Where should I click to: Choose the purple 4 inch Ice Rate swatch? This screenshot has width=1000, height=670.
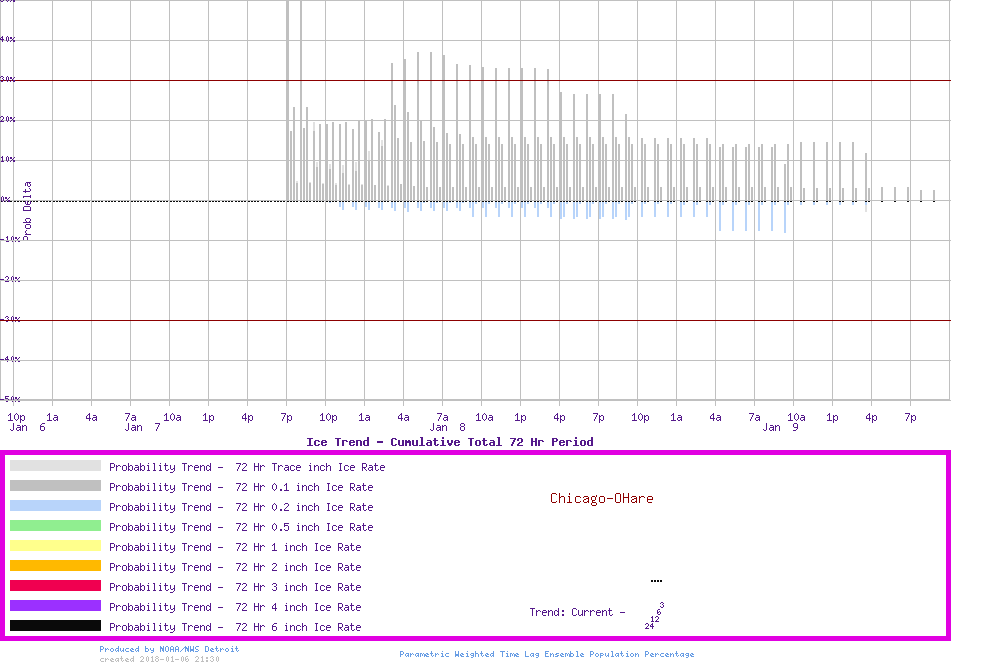(55, 606)
